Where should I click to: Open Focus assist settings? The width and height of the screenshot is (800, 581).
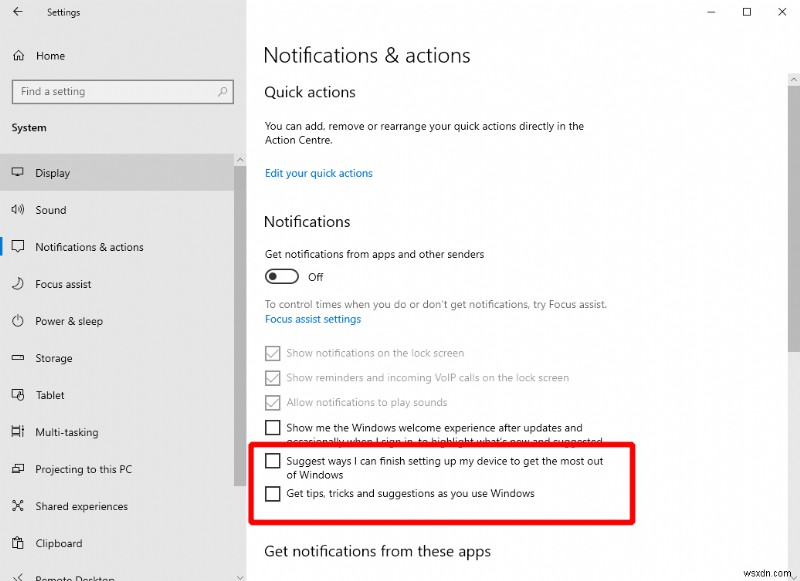(63, 284)
